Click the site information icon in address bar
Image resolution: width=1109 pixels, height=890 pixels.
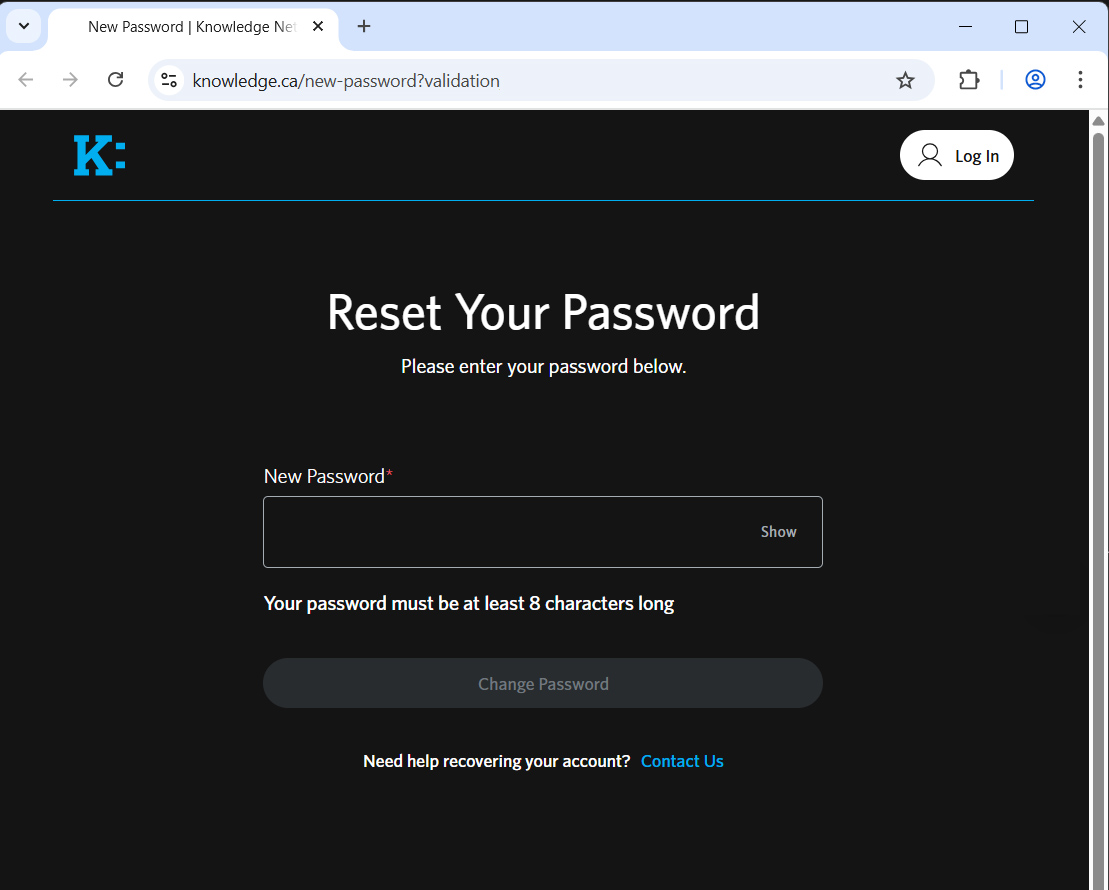click(x=170, y=81)
